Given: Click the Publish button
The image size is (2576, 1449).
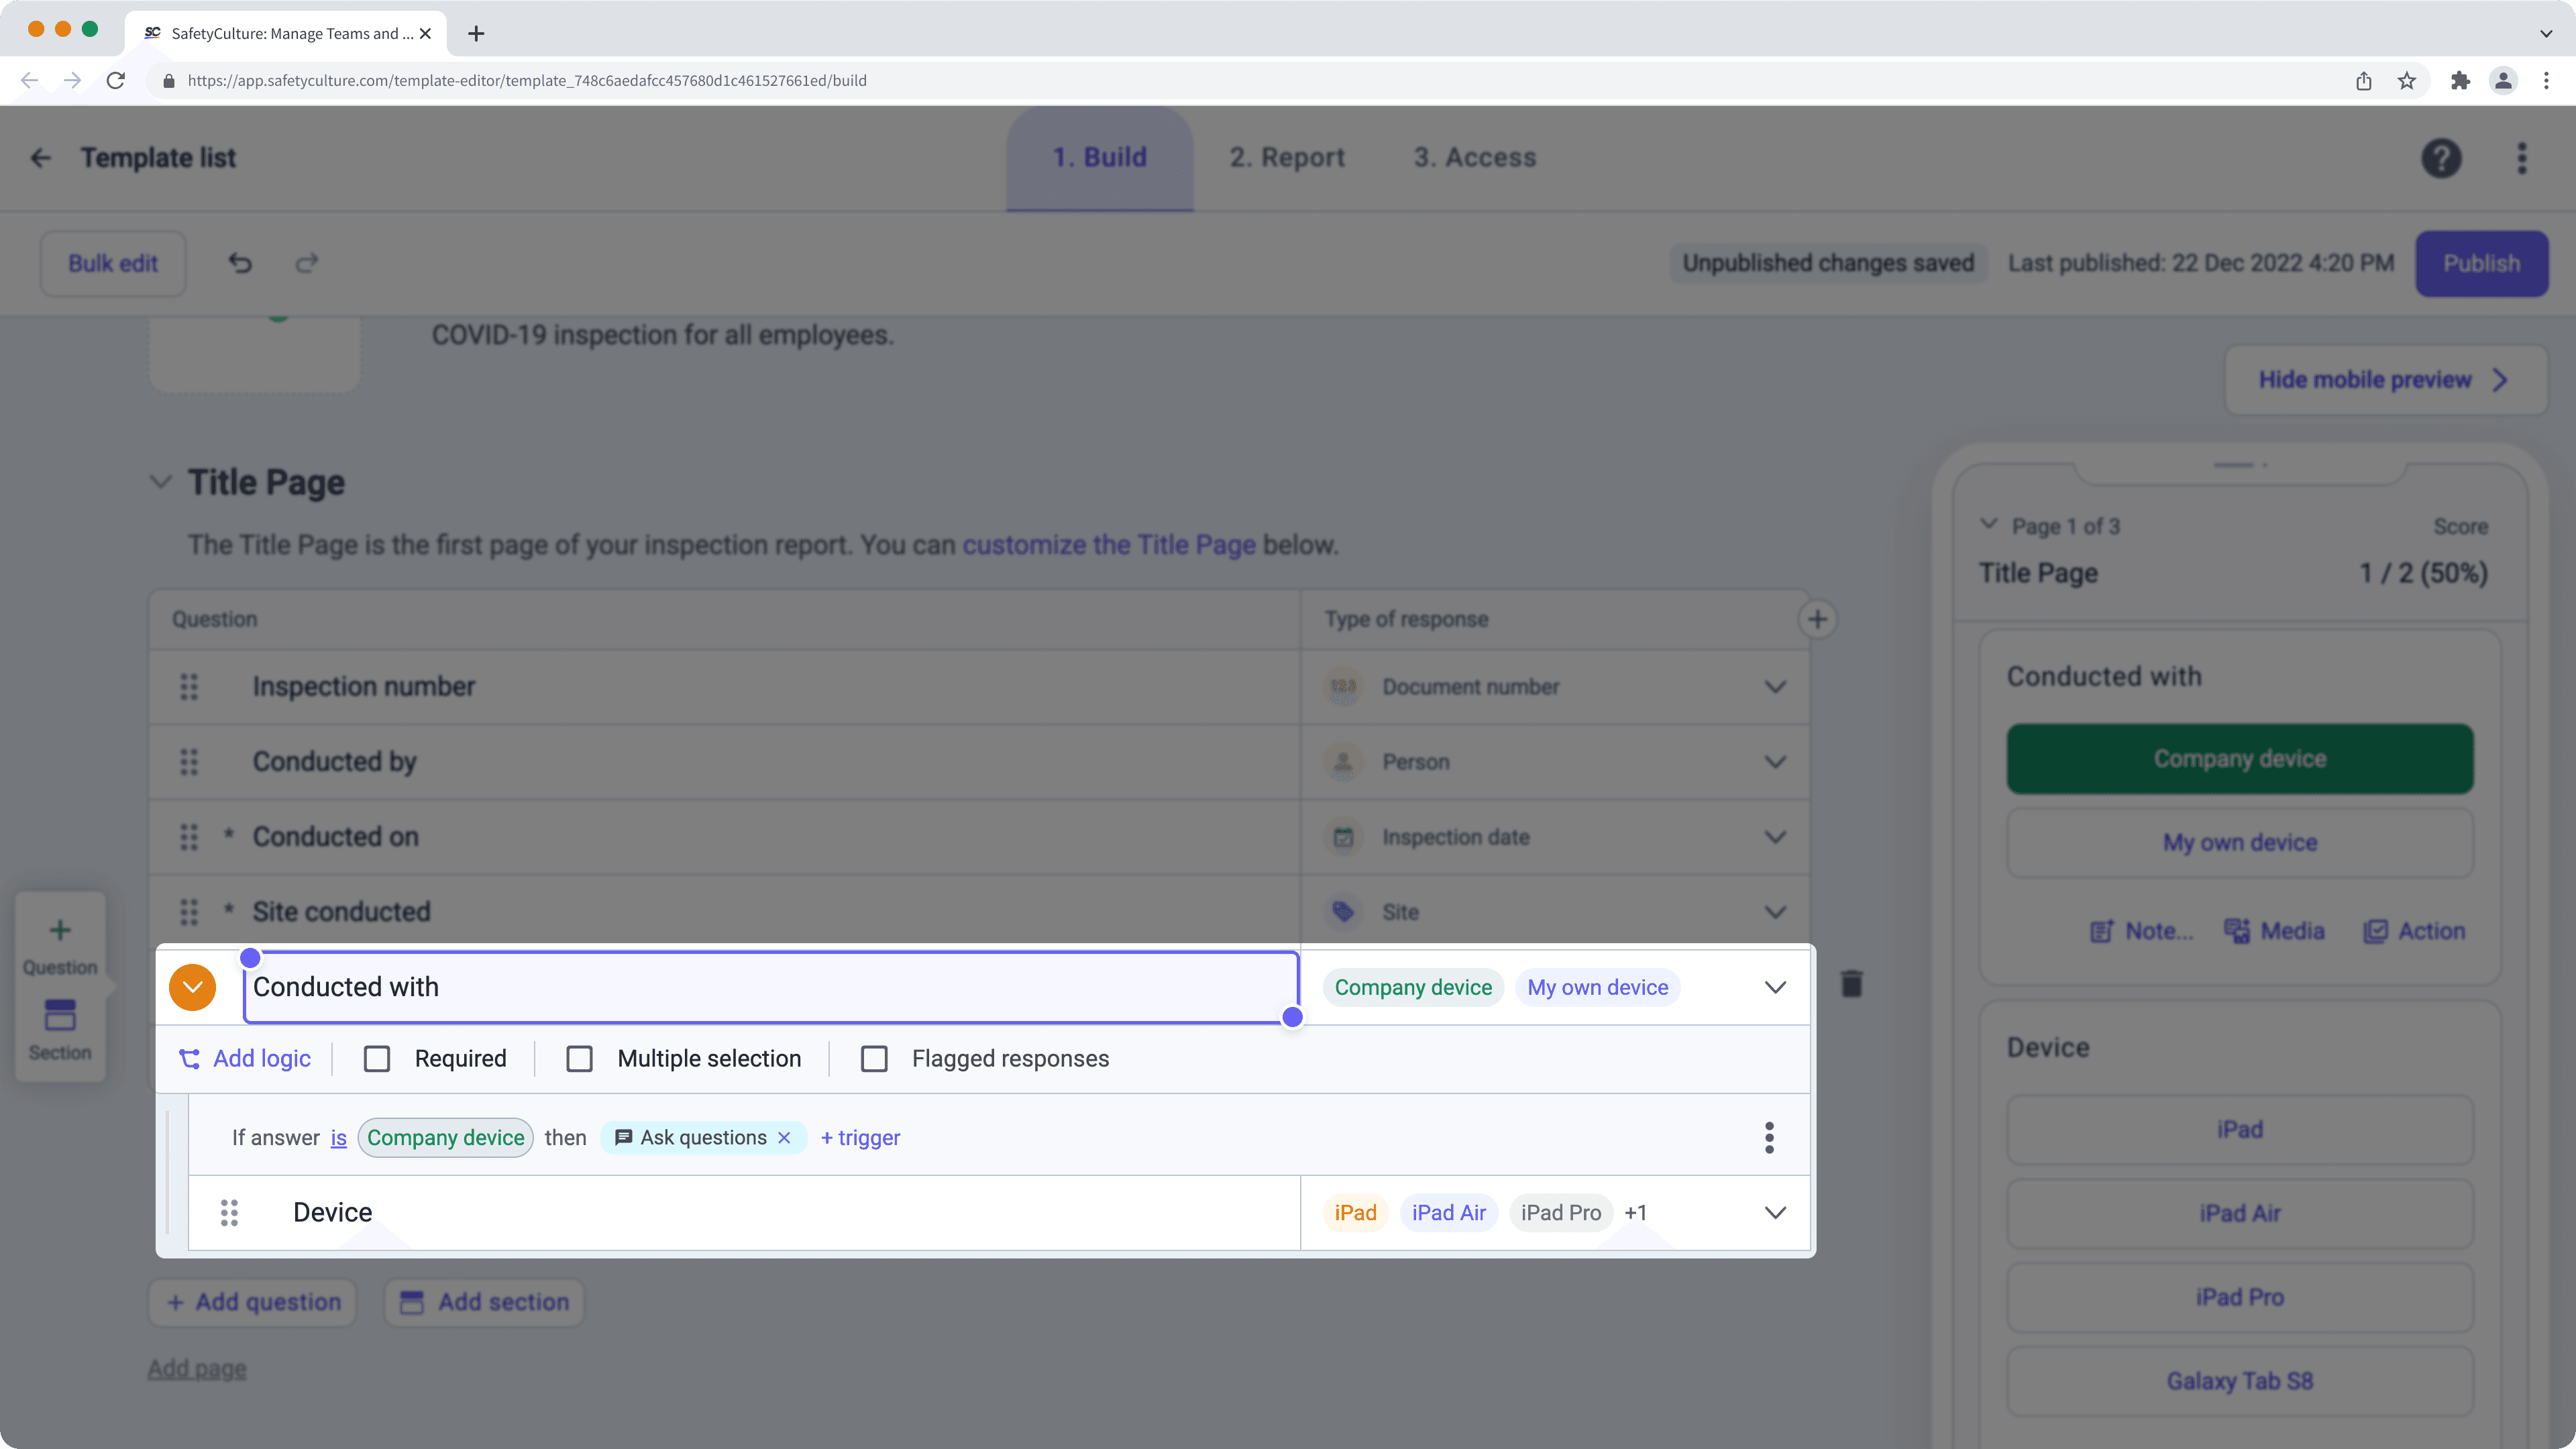Looking at the screenshot, I should (2481, 263).
